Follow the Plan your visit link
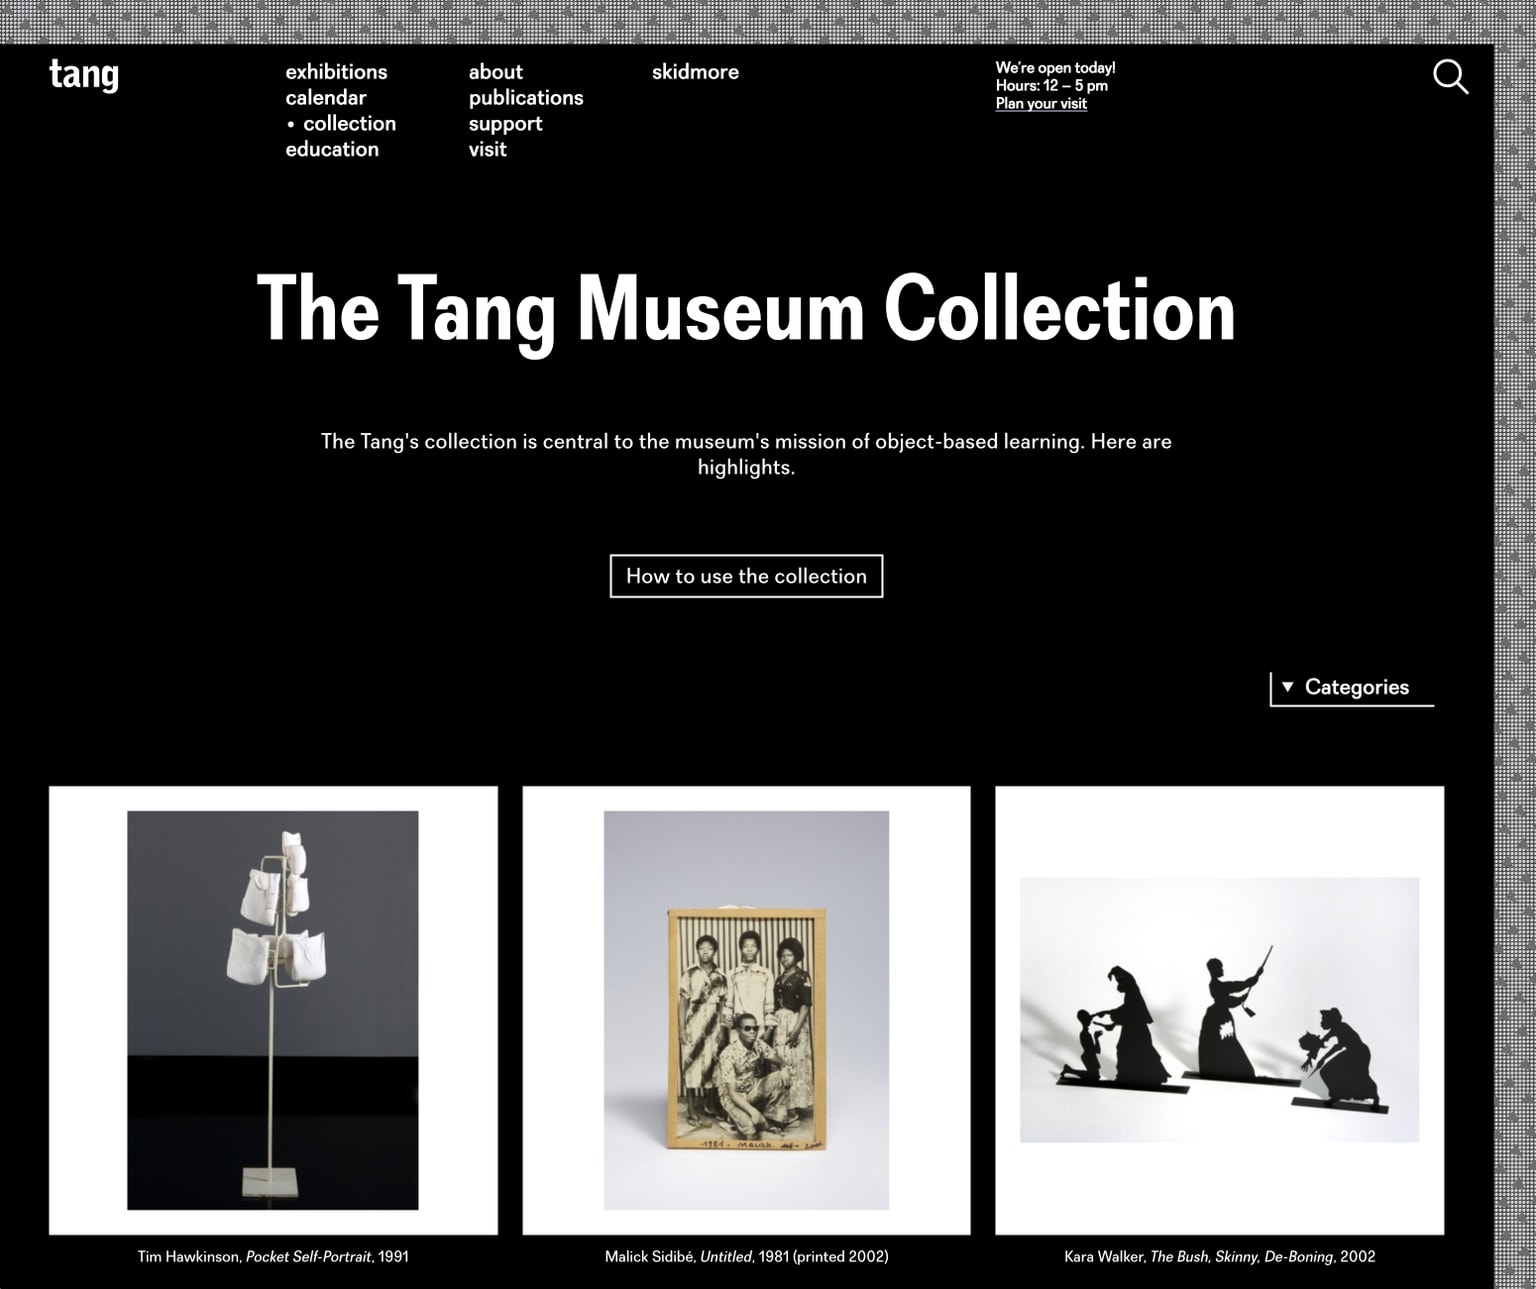 [1041, 104]
